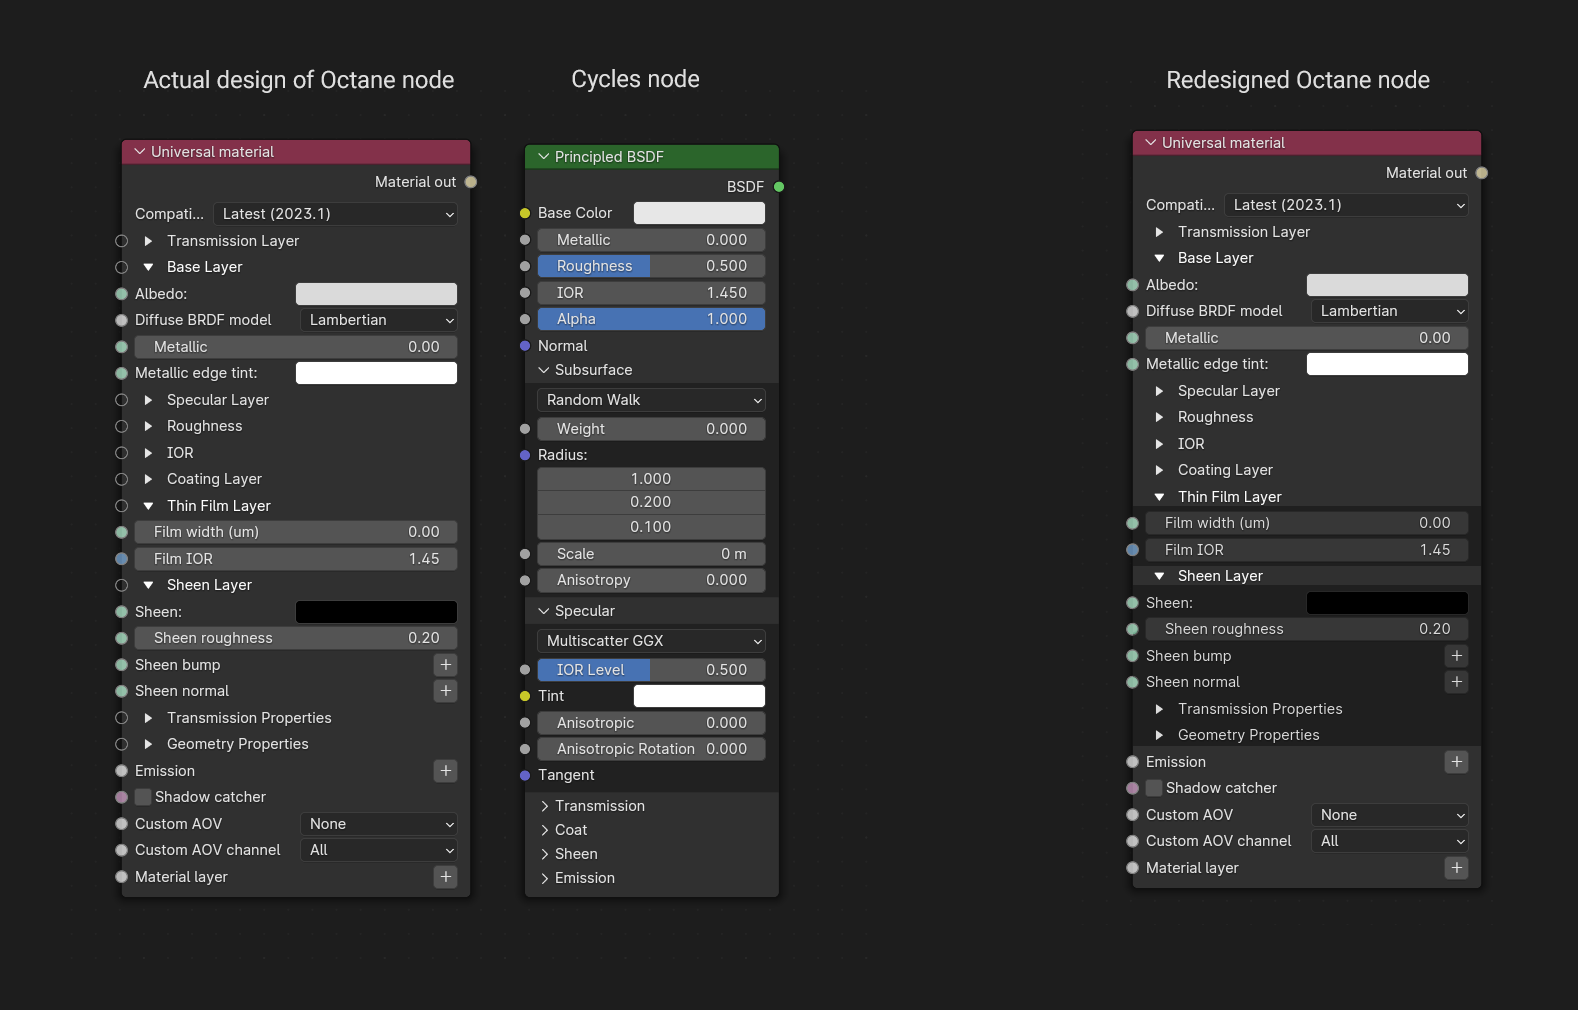Click Material out socket on actual-design Octane node
1578x1010 pixels.
coord(471,182)
